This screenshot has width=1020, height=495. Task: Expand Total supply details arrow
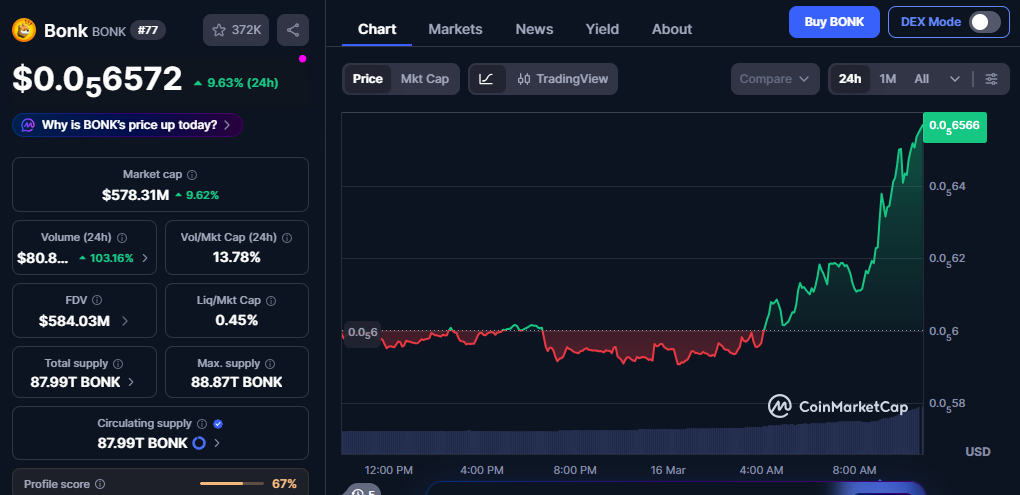131,382
